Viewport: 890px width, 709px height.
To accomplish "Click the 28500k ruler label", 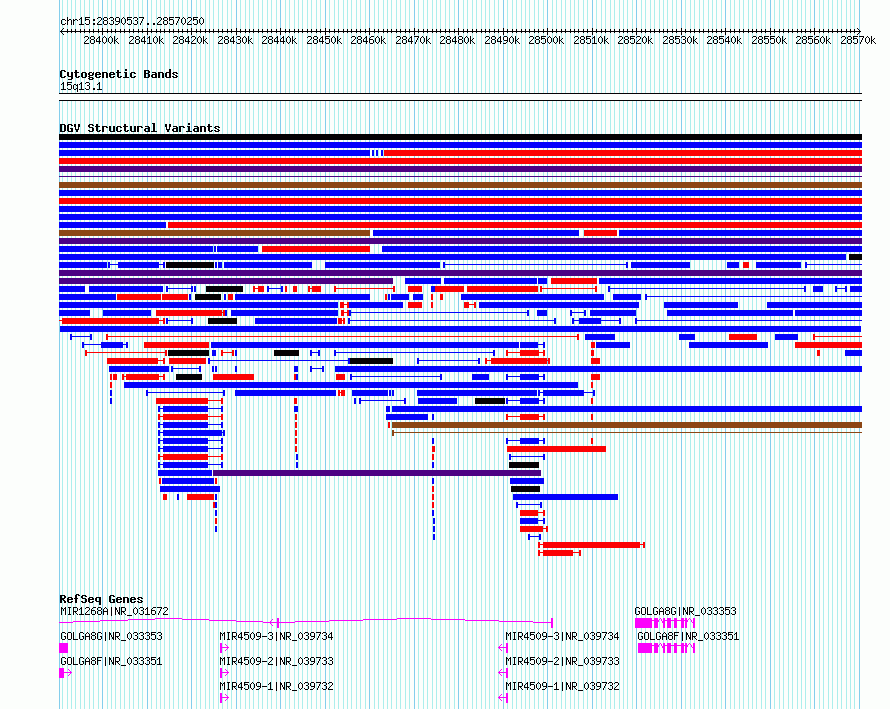I will [547, 40].
